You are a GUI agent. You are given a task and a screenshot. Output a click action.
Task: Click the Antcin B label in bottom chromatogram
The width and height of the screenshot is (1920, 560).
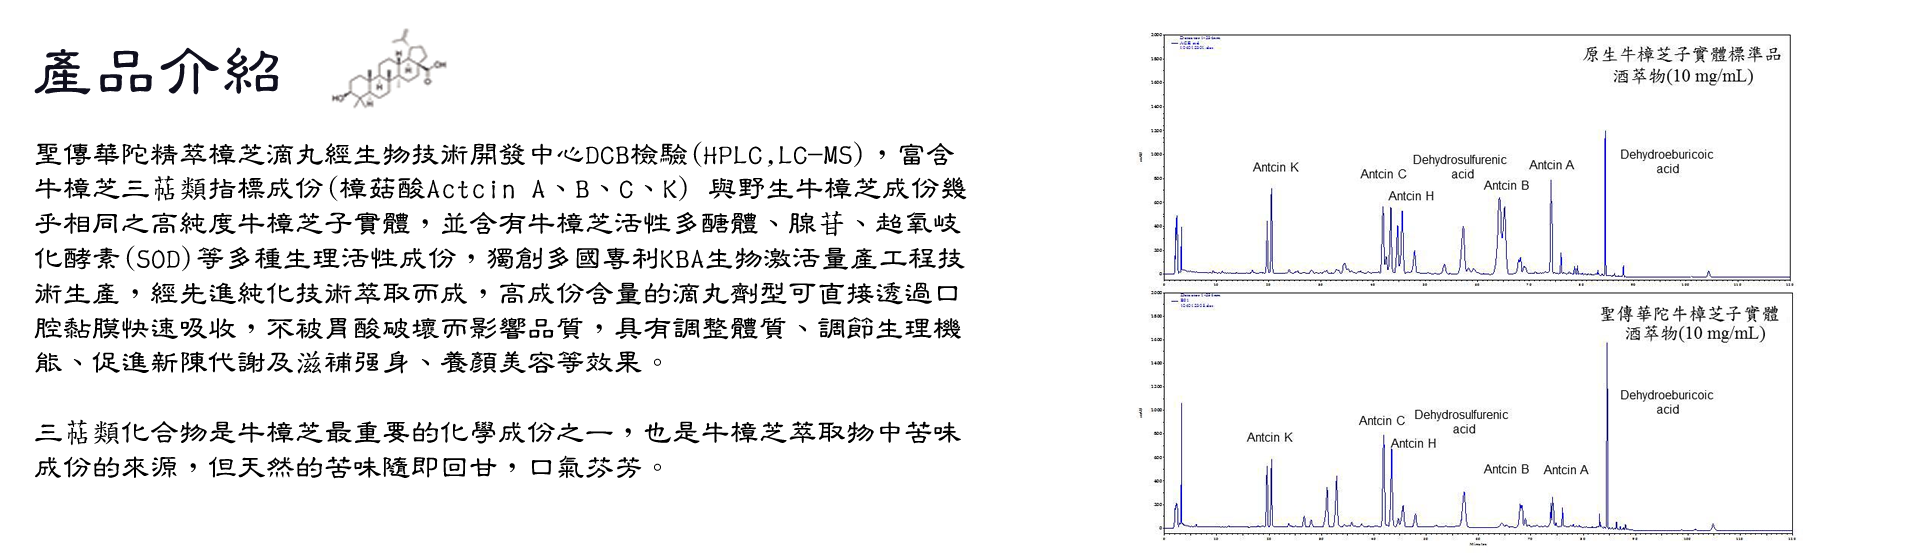tap(1506, 469)
